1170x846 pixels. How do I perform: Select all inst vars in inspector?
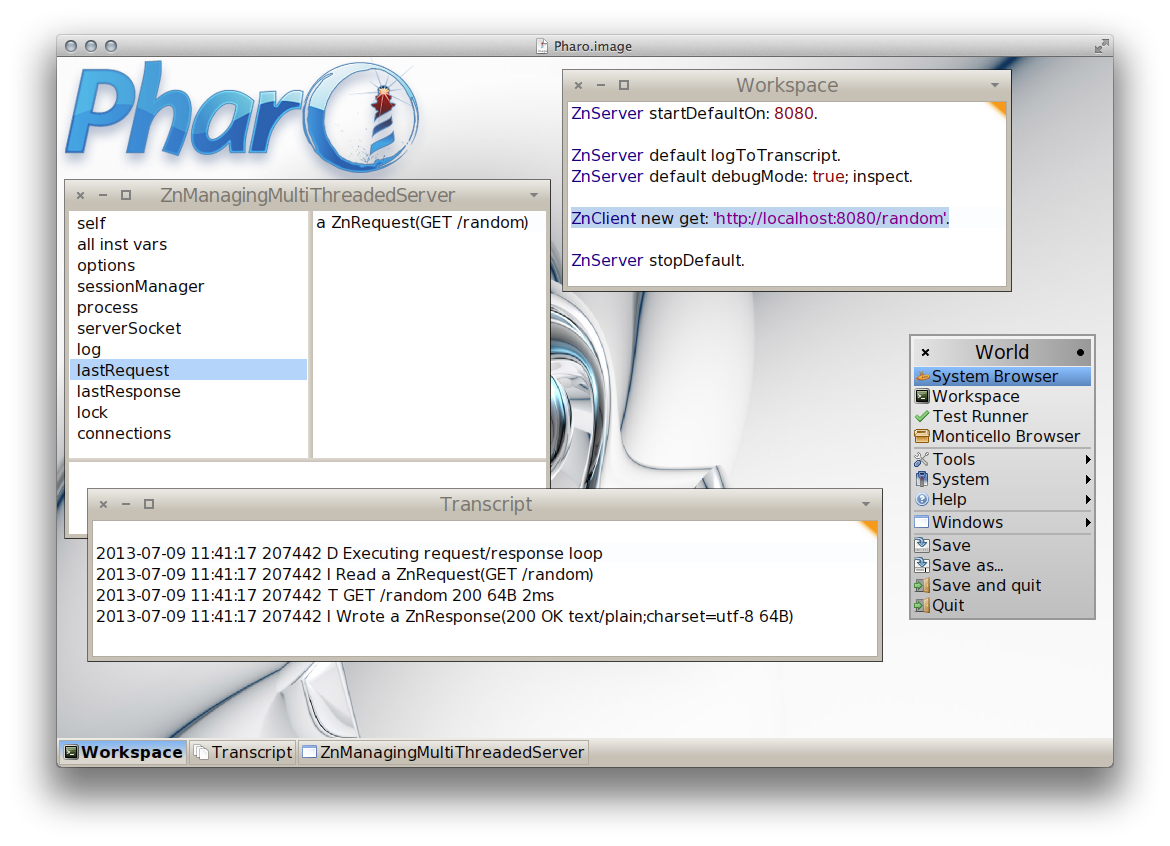(188, 244)
